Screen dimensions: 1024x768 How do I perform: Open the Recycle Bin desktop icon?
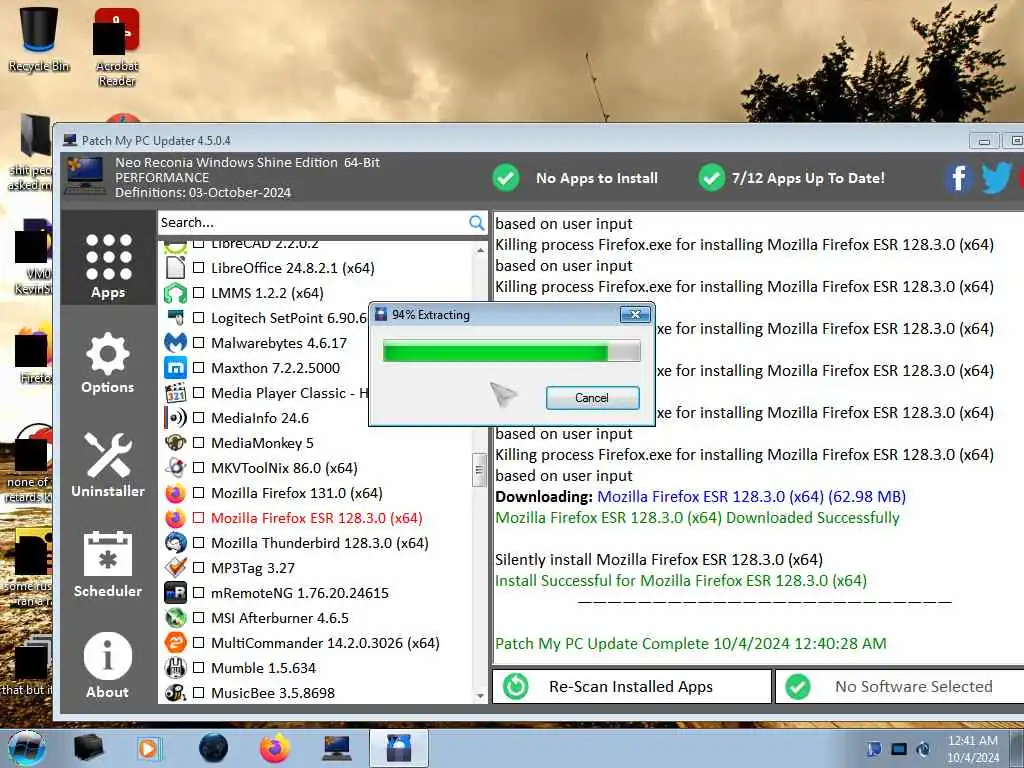38,38
